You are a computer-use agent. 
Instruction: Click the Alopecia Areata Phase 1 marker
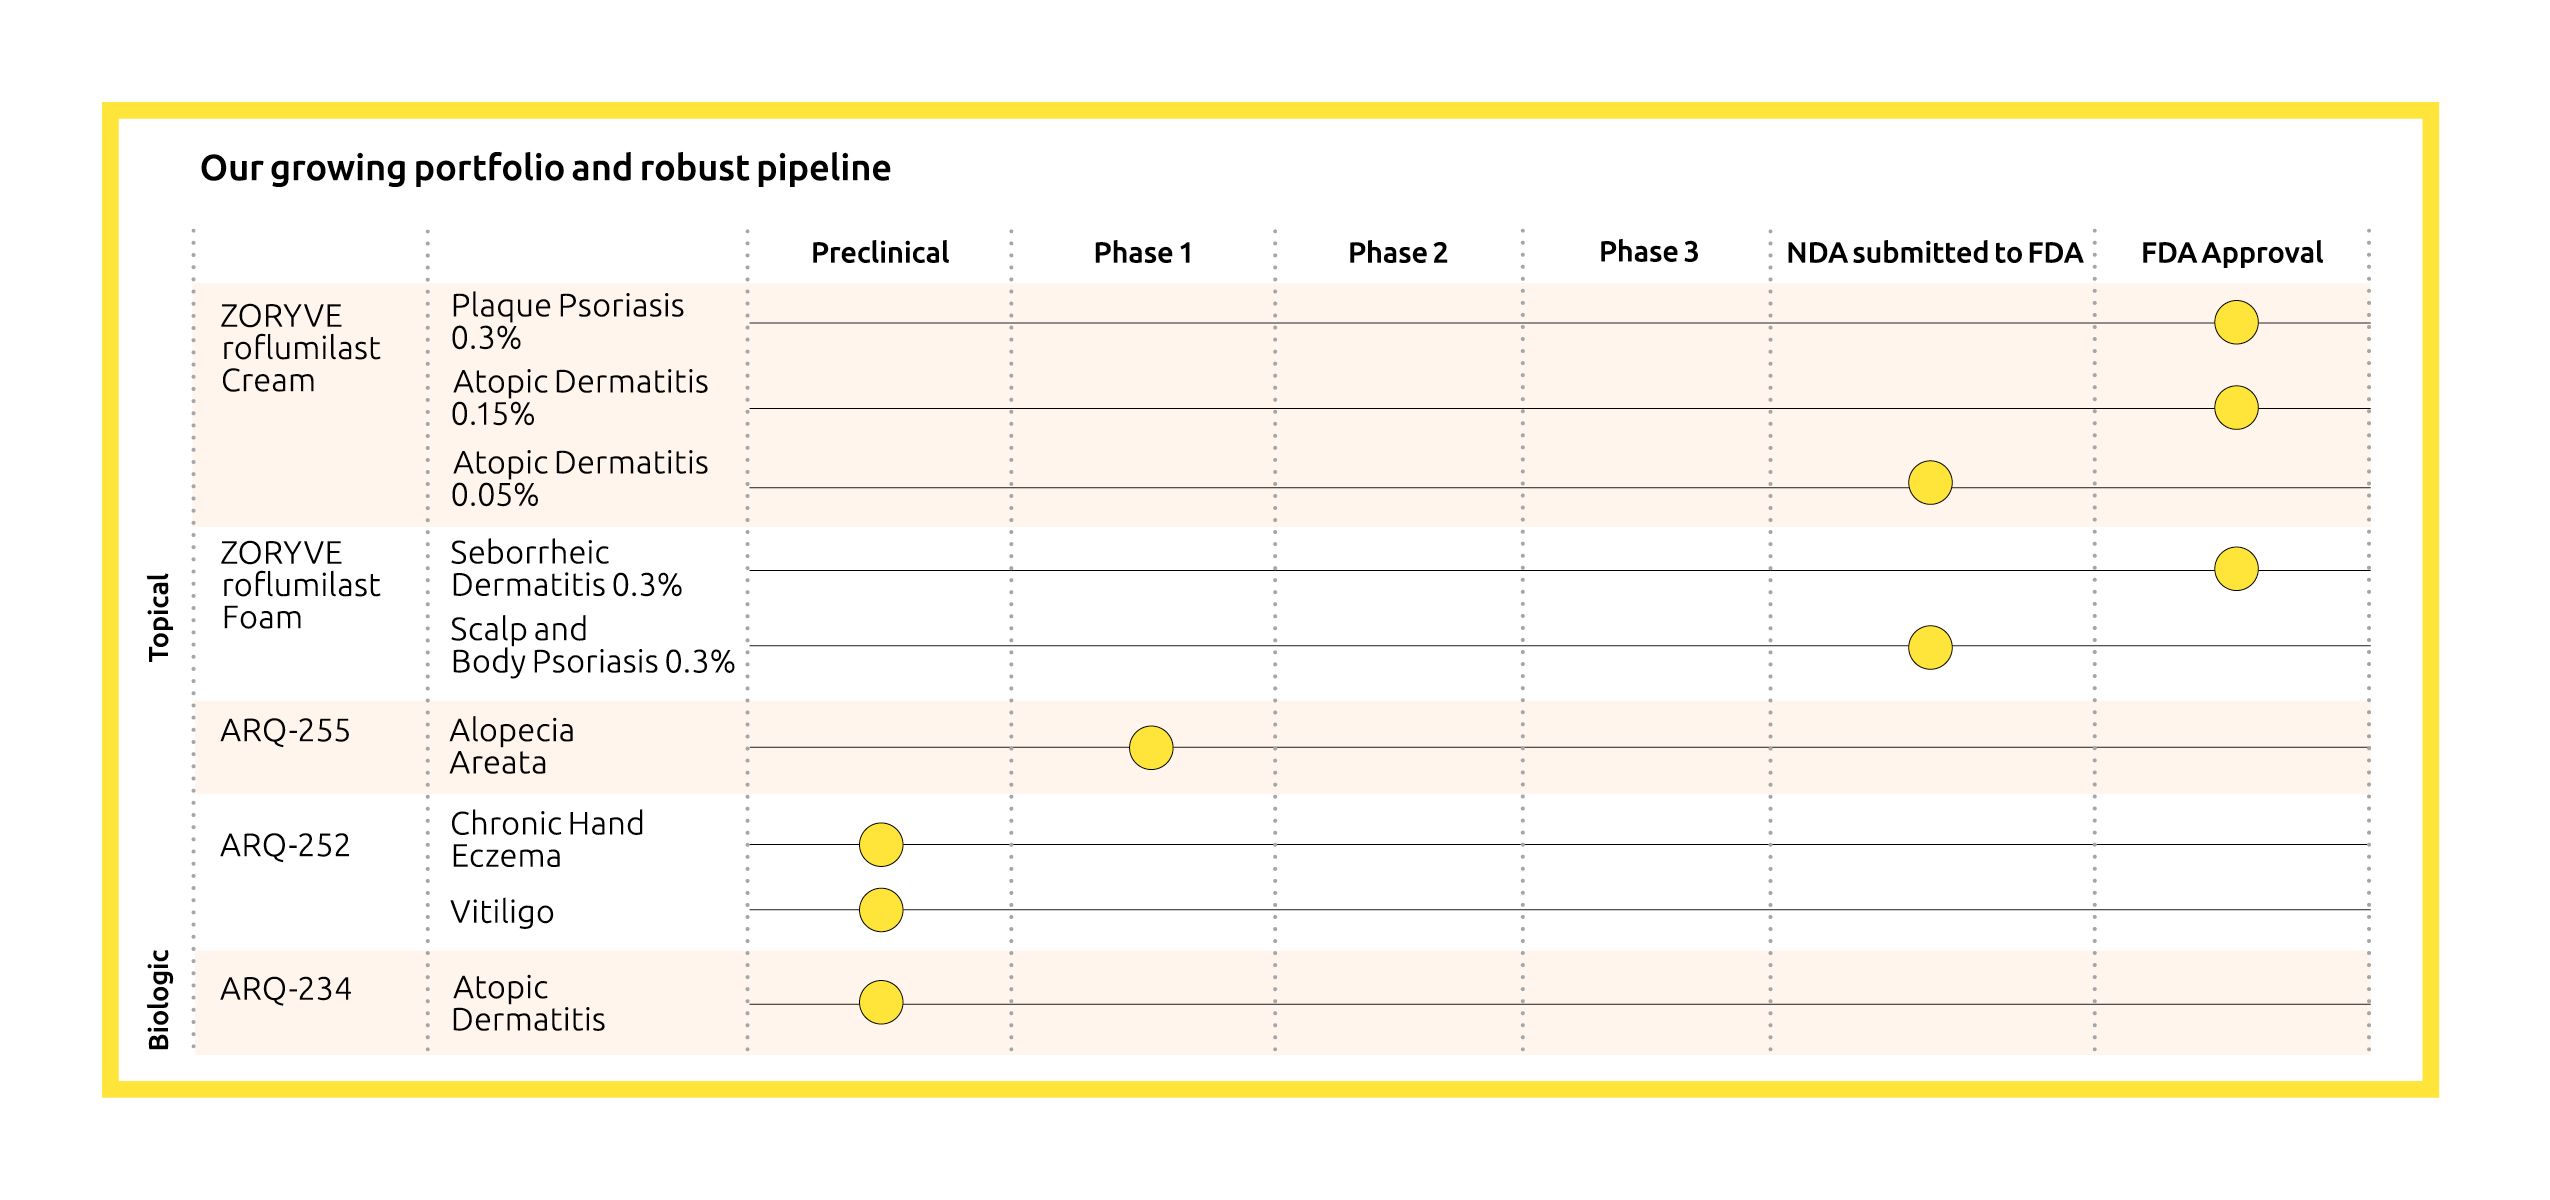(1150, 747)
